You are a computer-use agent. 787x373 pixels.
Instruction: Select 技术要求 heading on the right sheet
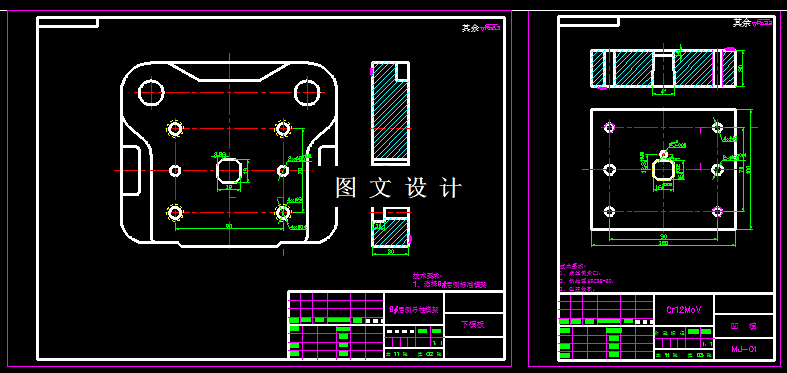tap(573, 267)
